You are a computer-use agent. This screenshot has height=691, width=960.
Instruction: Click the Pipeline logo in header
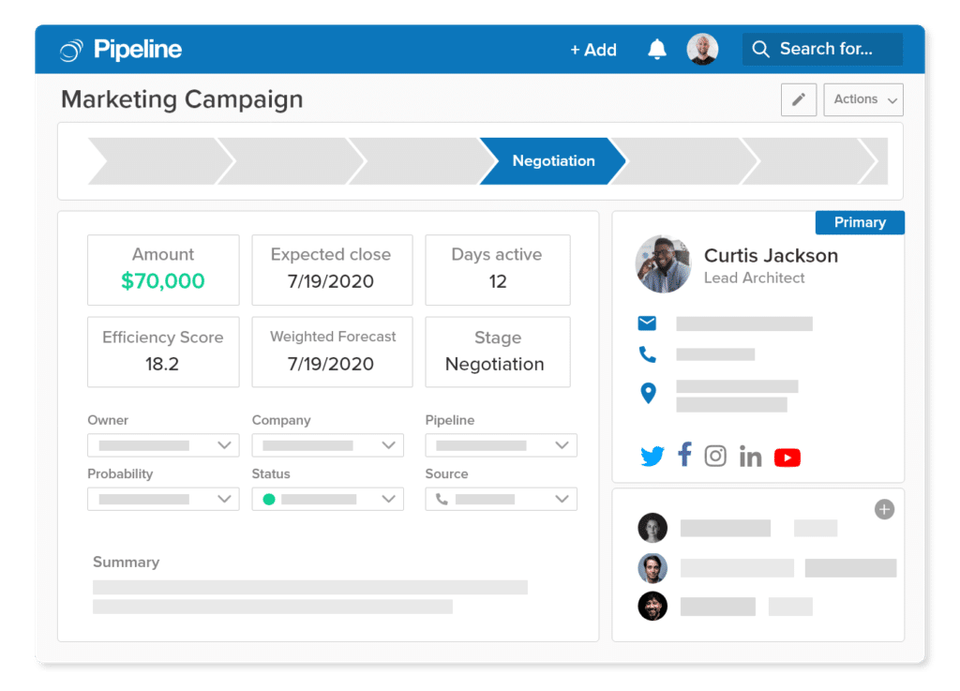click(x=121, y=49)
